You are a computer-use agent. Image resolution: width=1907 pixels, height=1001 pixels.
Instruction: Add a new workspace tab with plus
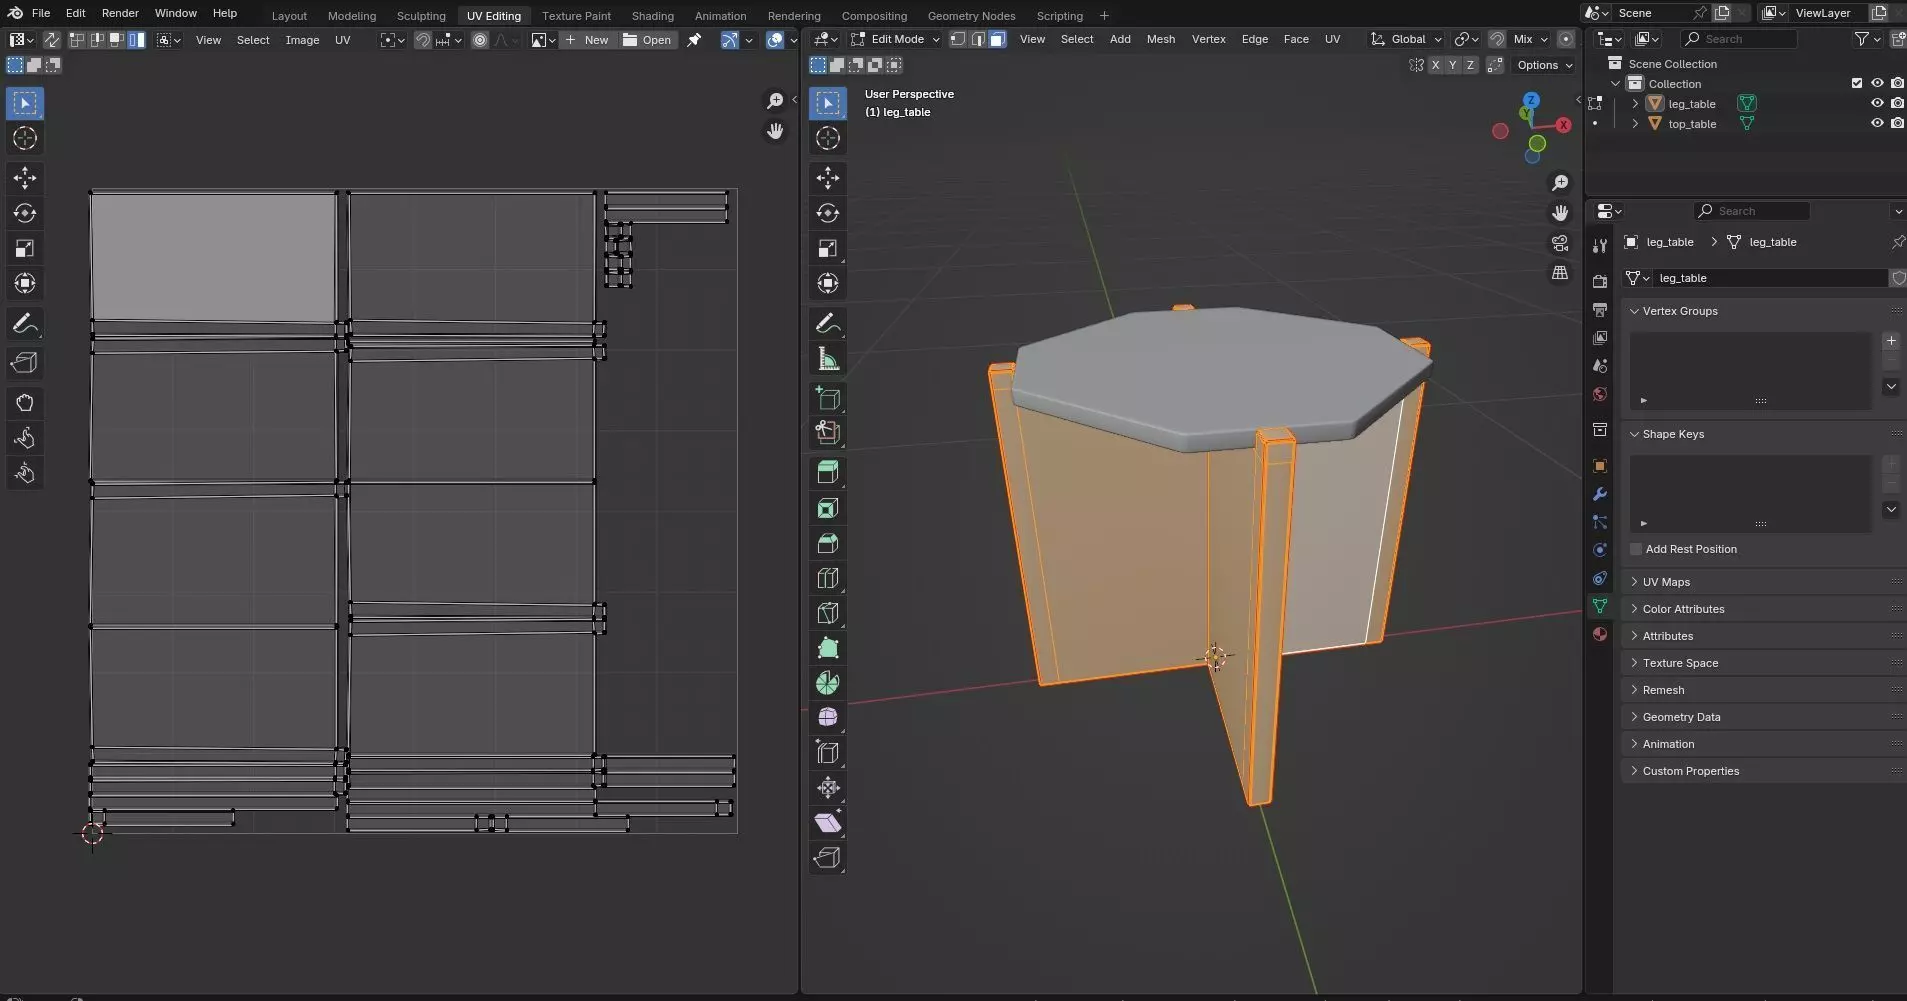click(x=1104, y=15)
